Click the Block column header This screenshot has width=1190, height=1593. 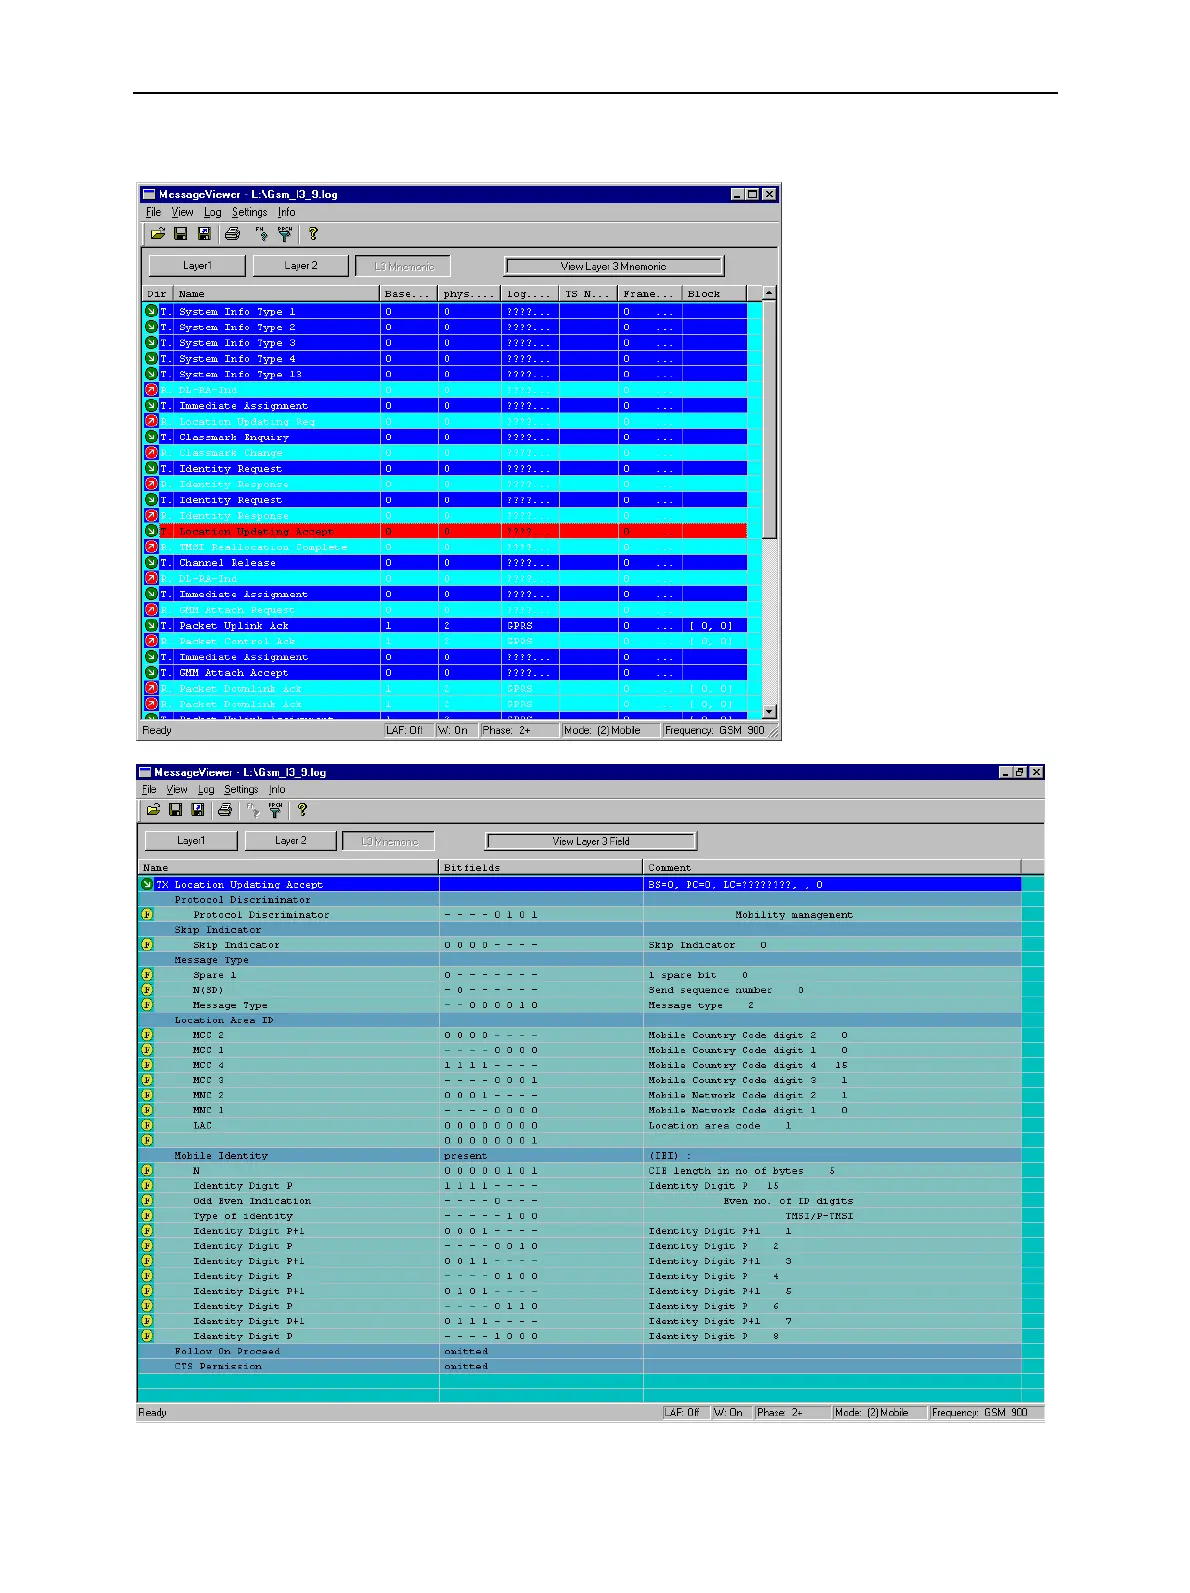click(x=715, y=294)
